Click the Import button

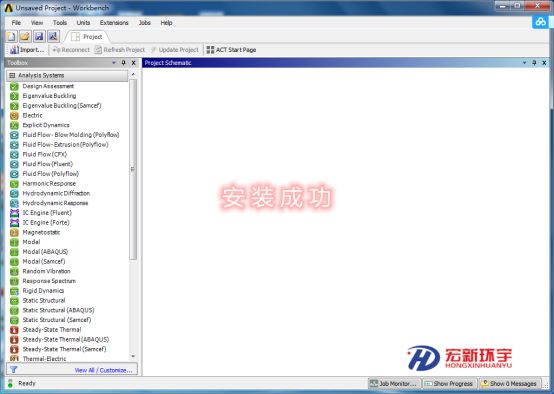point(27,50)
